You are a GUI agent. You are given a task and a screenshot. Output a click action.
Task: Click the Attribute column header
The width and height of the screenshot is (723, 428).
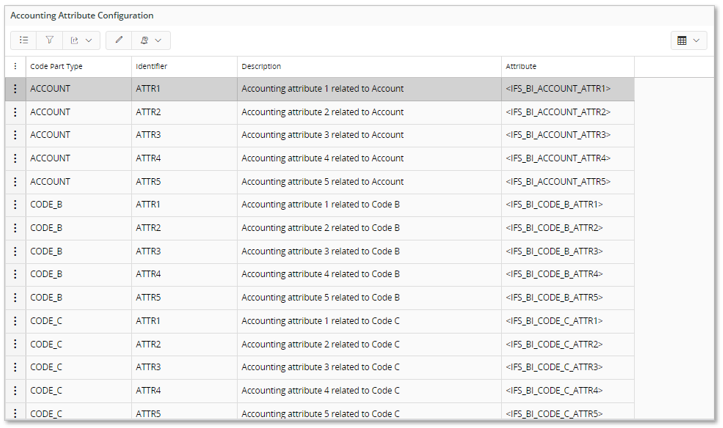click(521, 67)
